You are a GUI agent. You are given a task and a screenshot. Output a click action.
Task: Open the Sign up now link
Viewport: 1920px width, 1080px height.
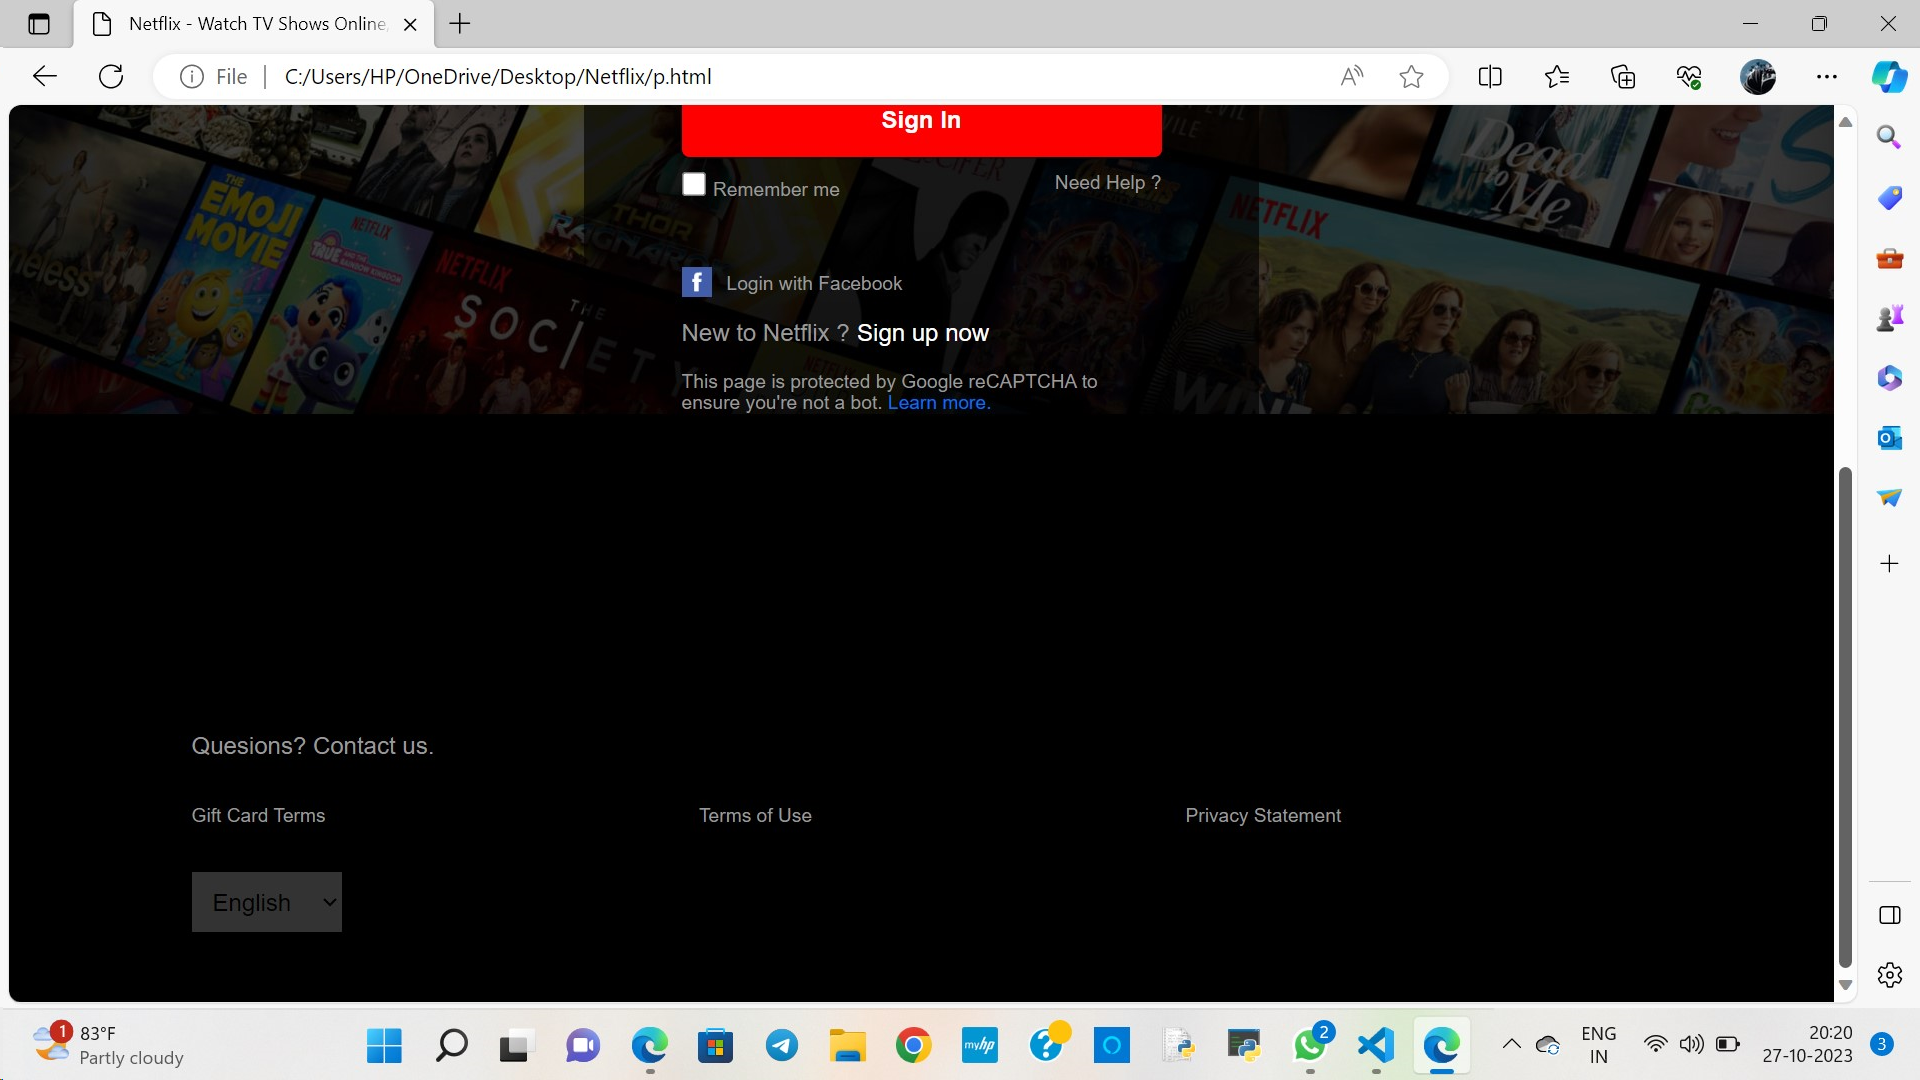(x=923, y=333)
